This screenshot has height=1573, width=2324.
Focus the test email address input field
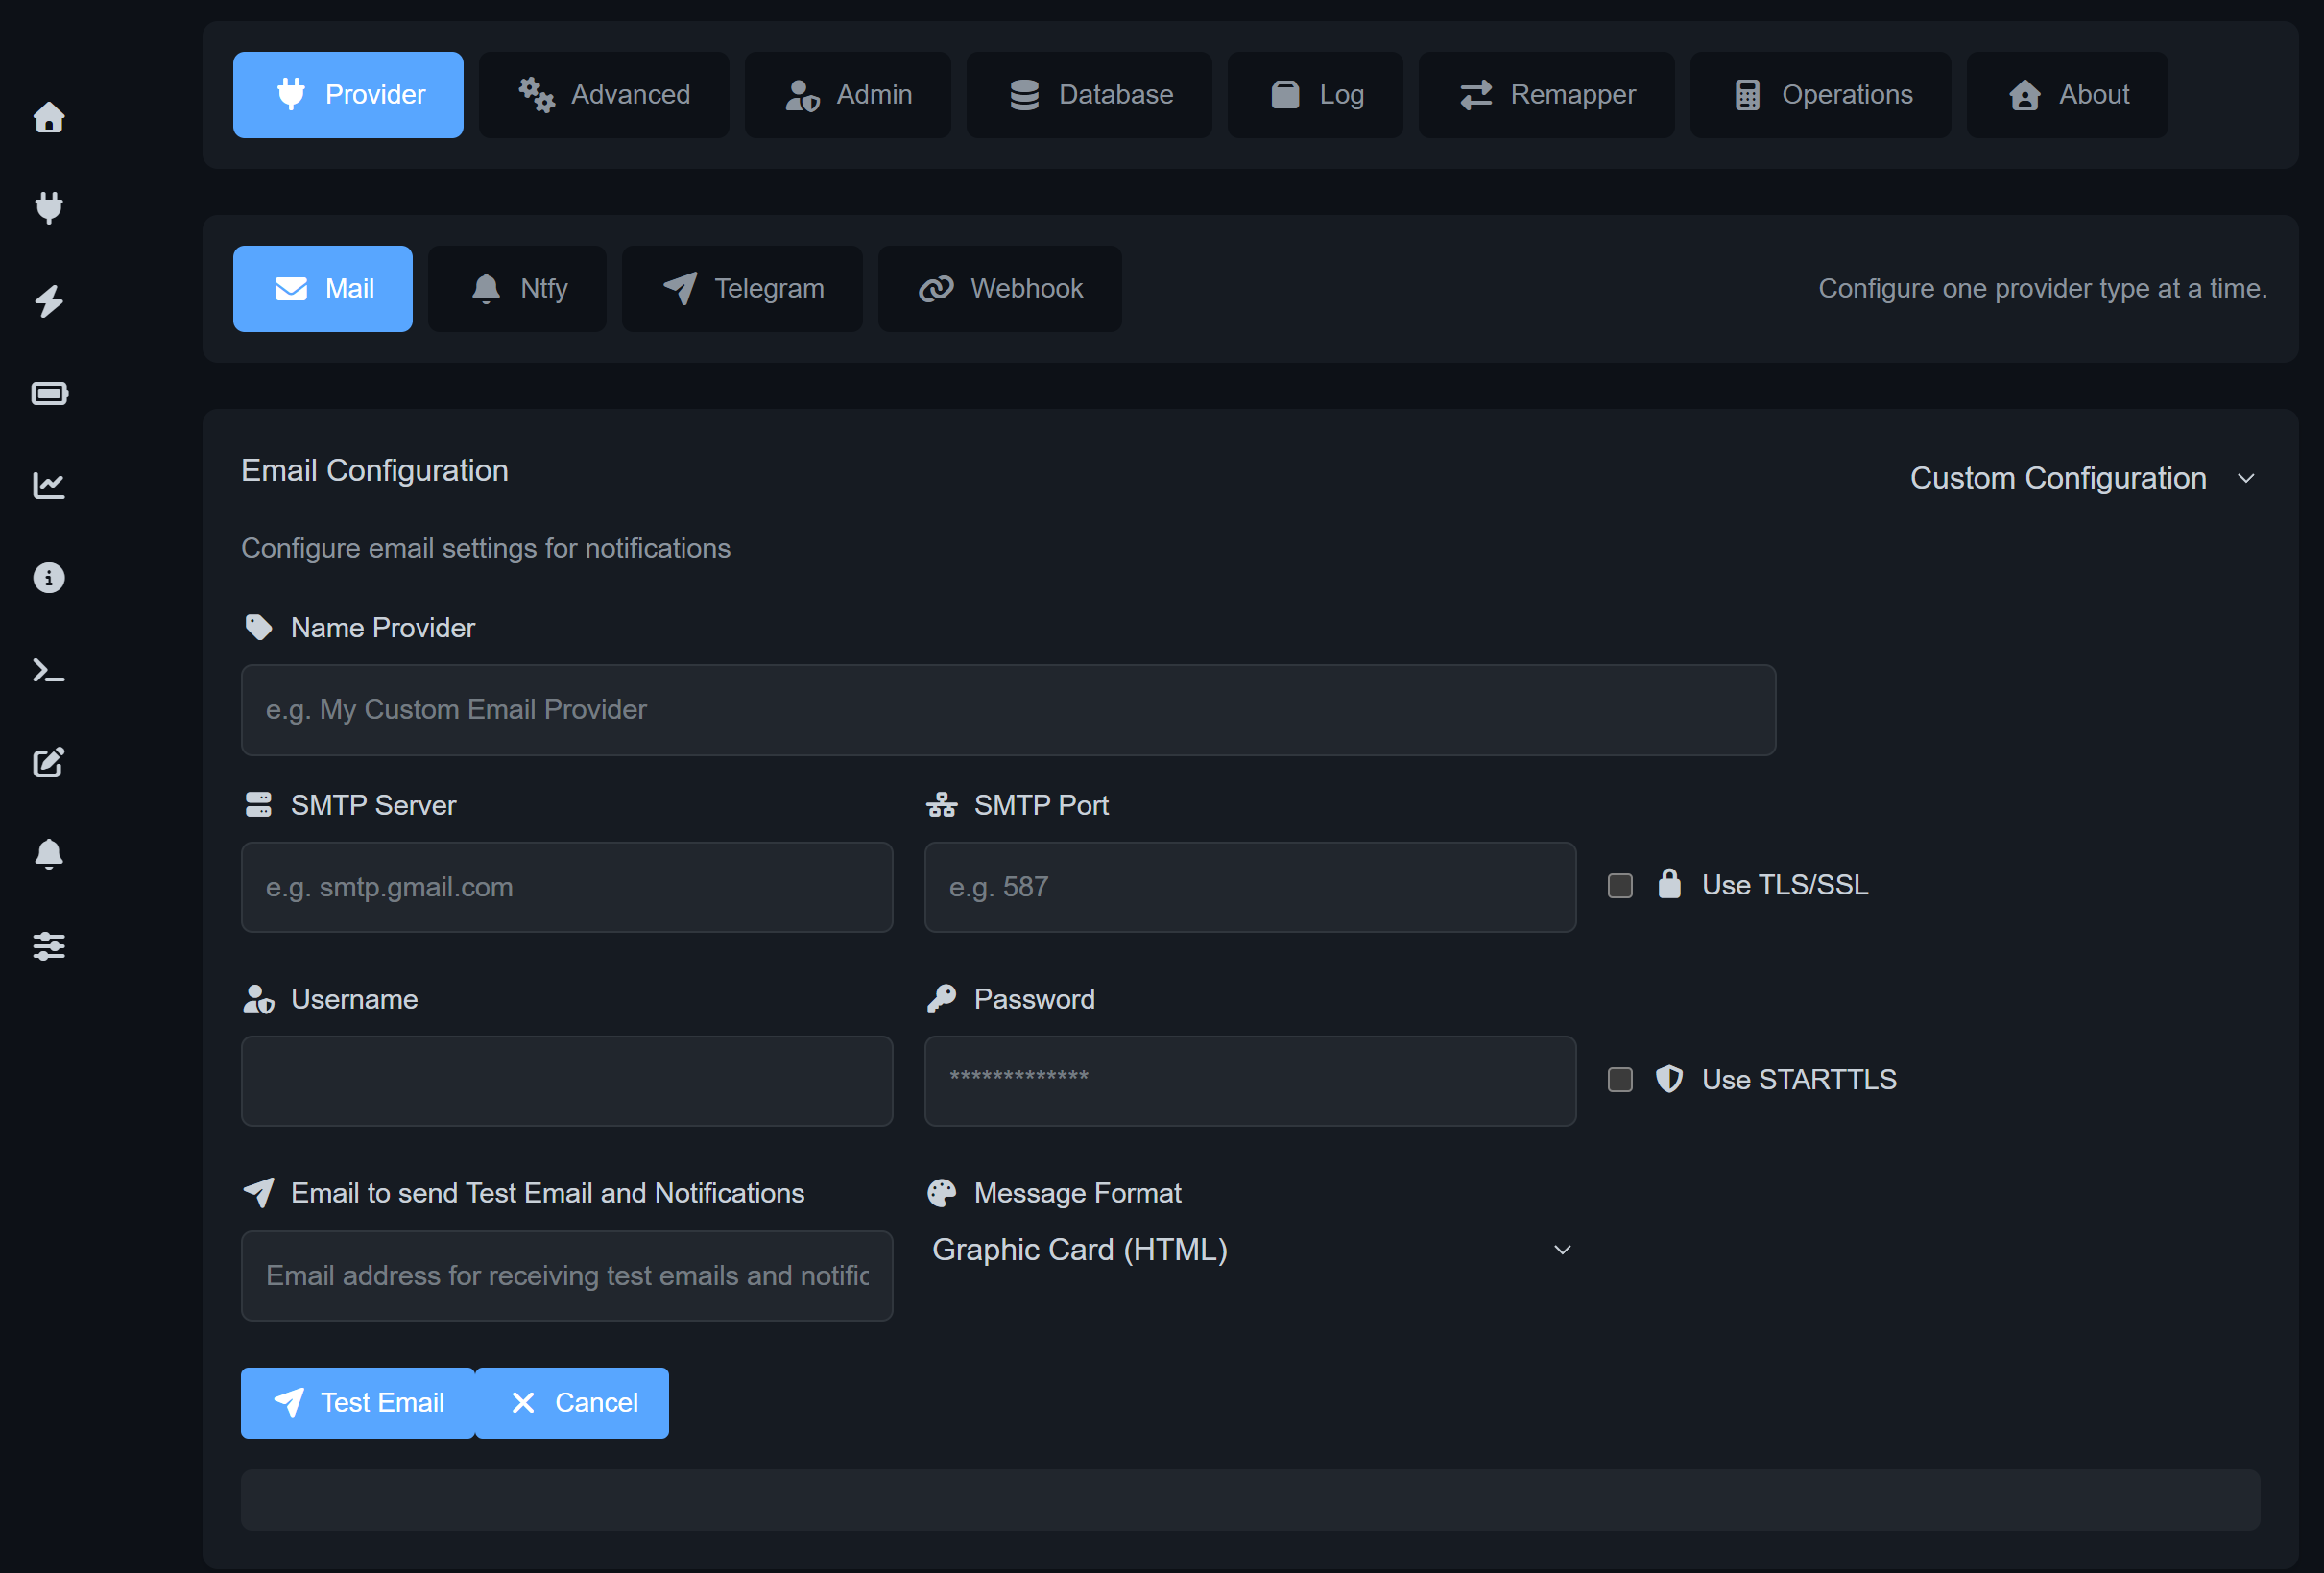(567, 1276)
